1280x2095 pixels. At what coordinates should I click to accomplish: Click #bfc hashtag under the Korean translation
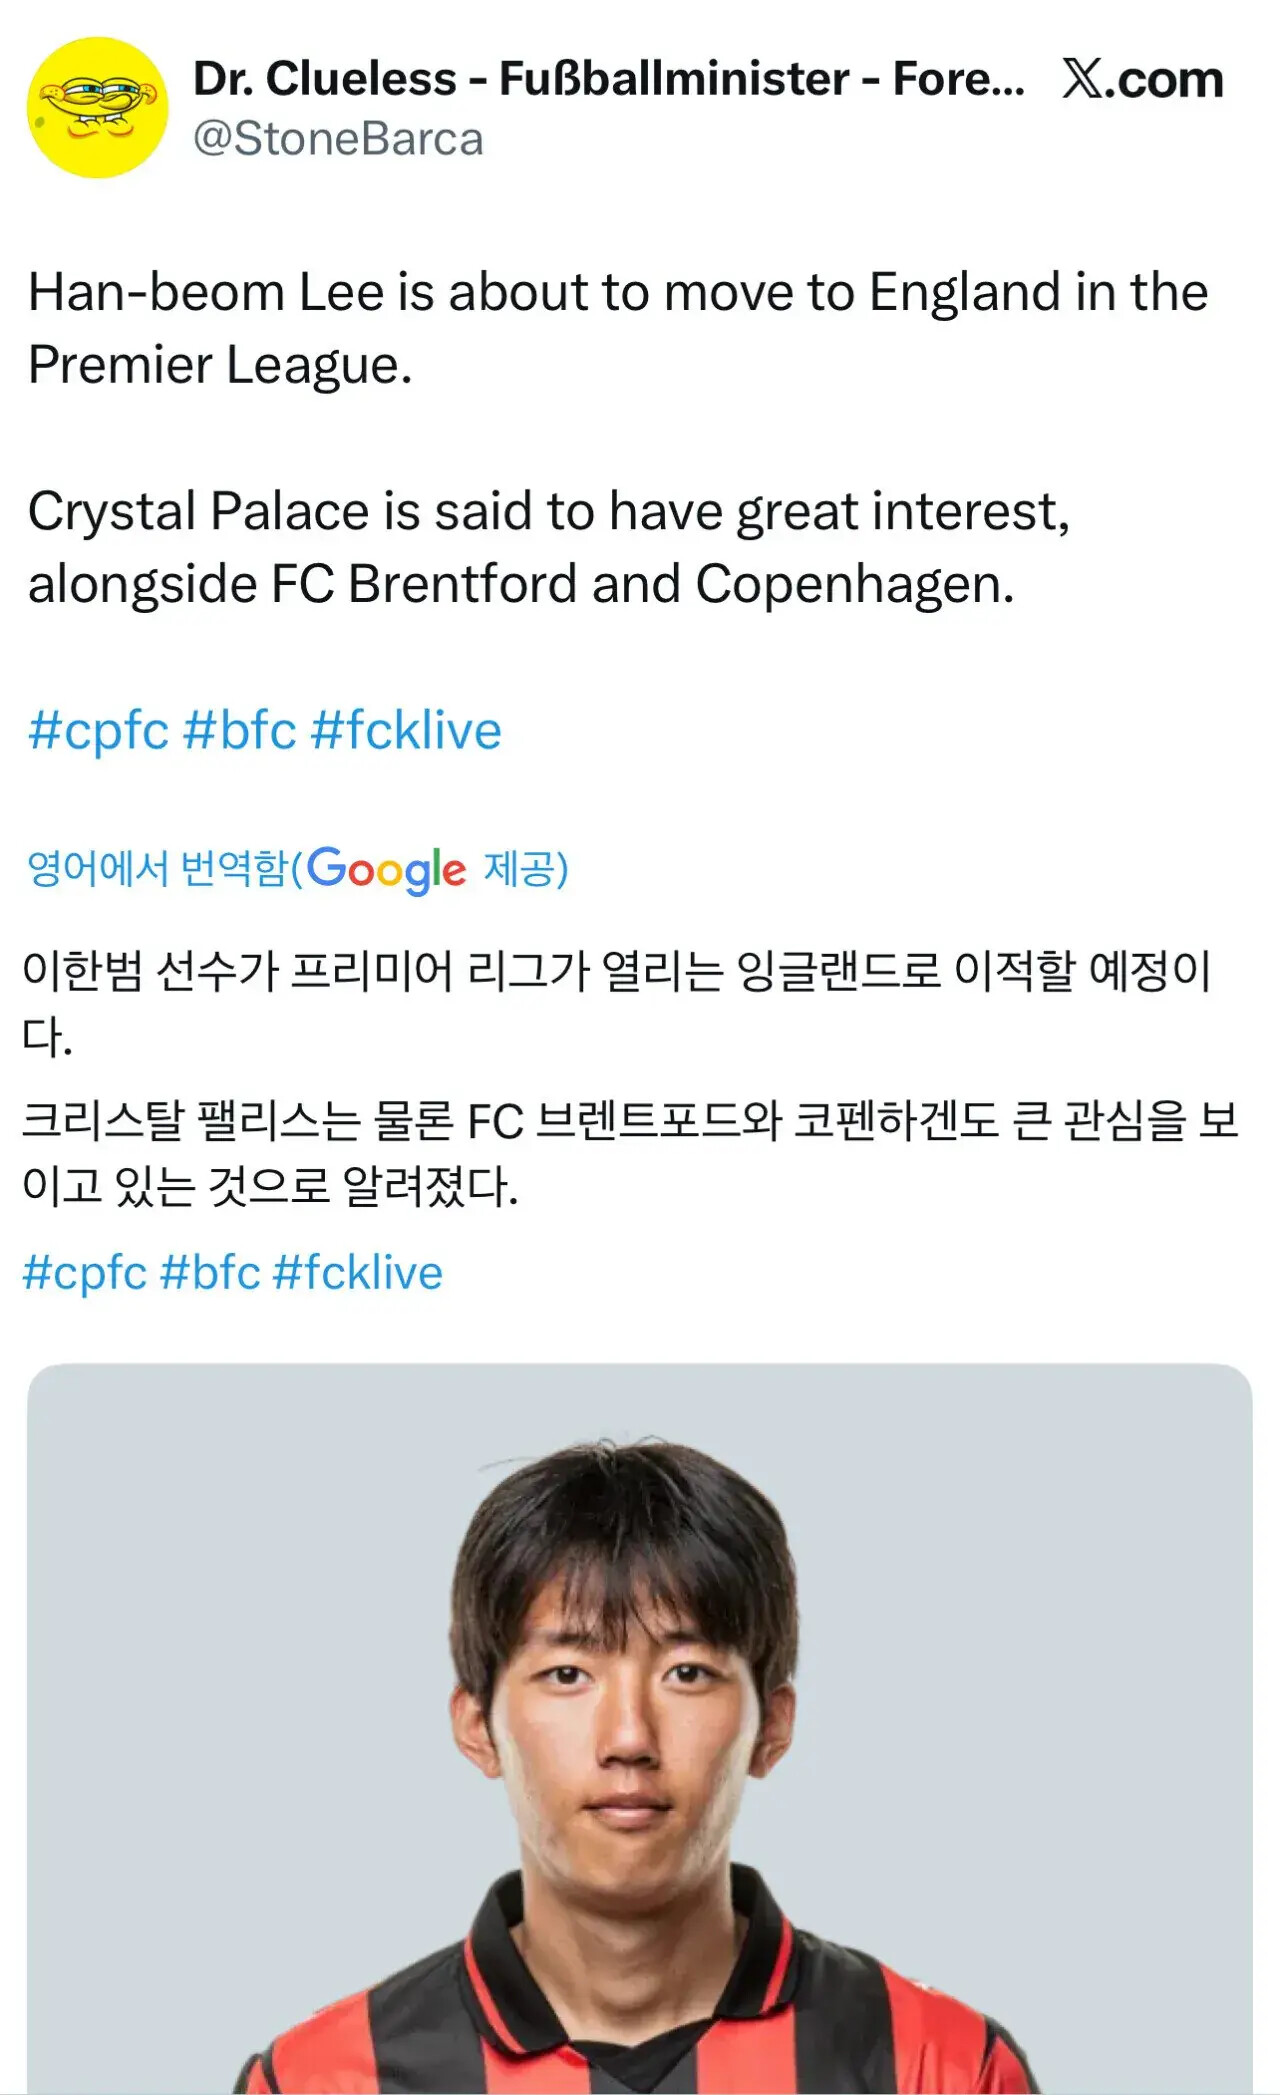210,1273
